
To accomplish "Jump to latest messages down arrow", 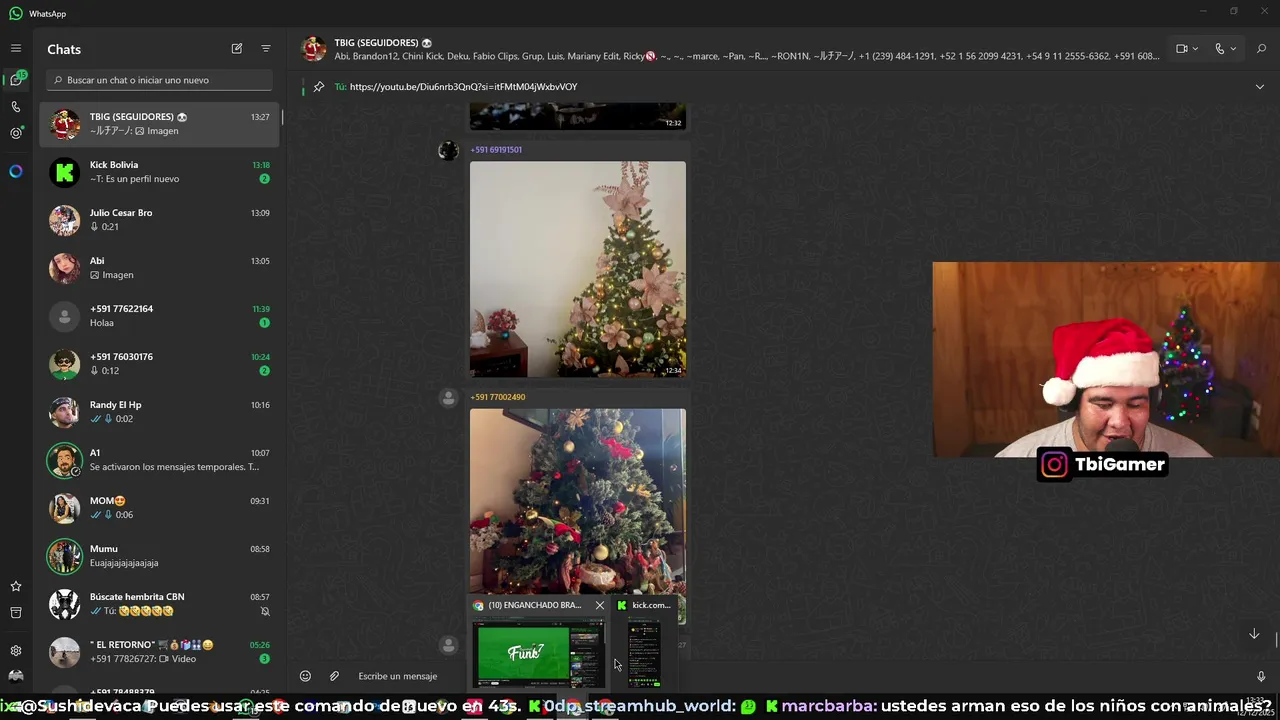I will [1254, 634].
